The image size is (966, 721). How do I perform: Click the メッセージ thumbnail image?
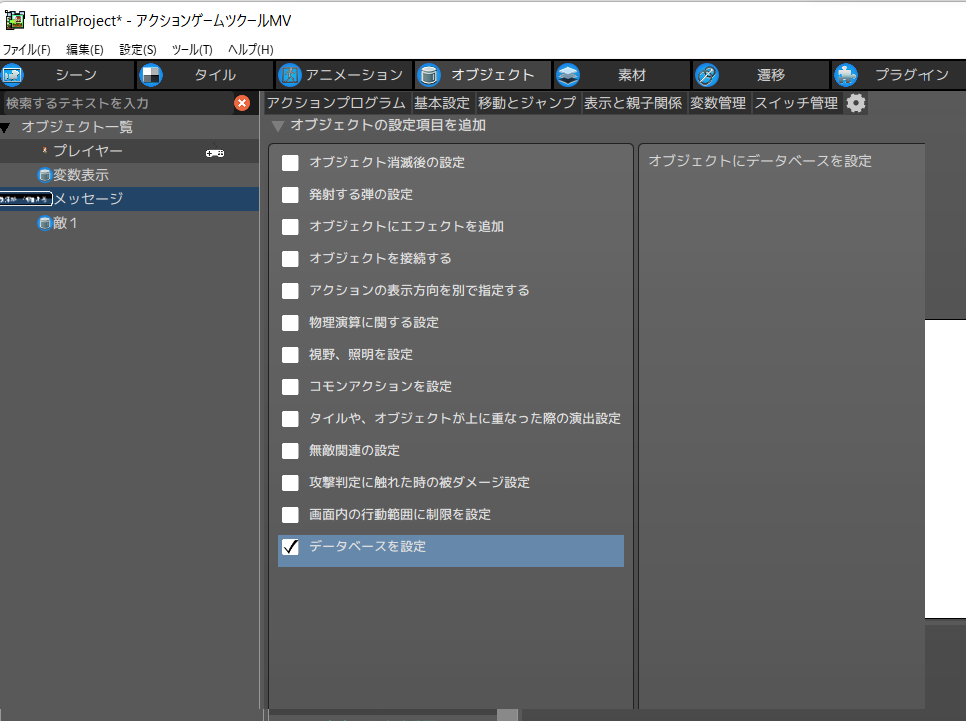[26, 199]
